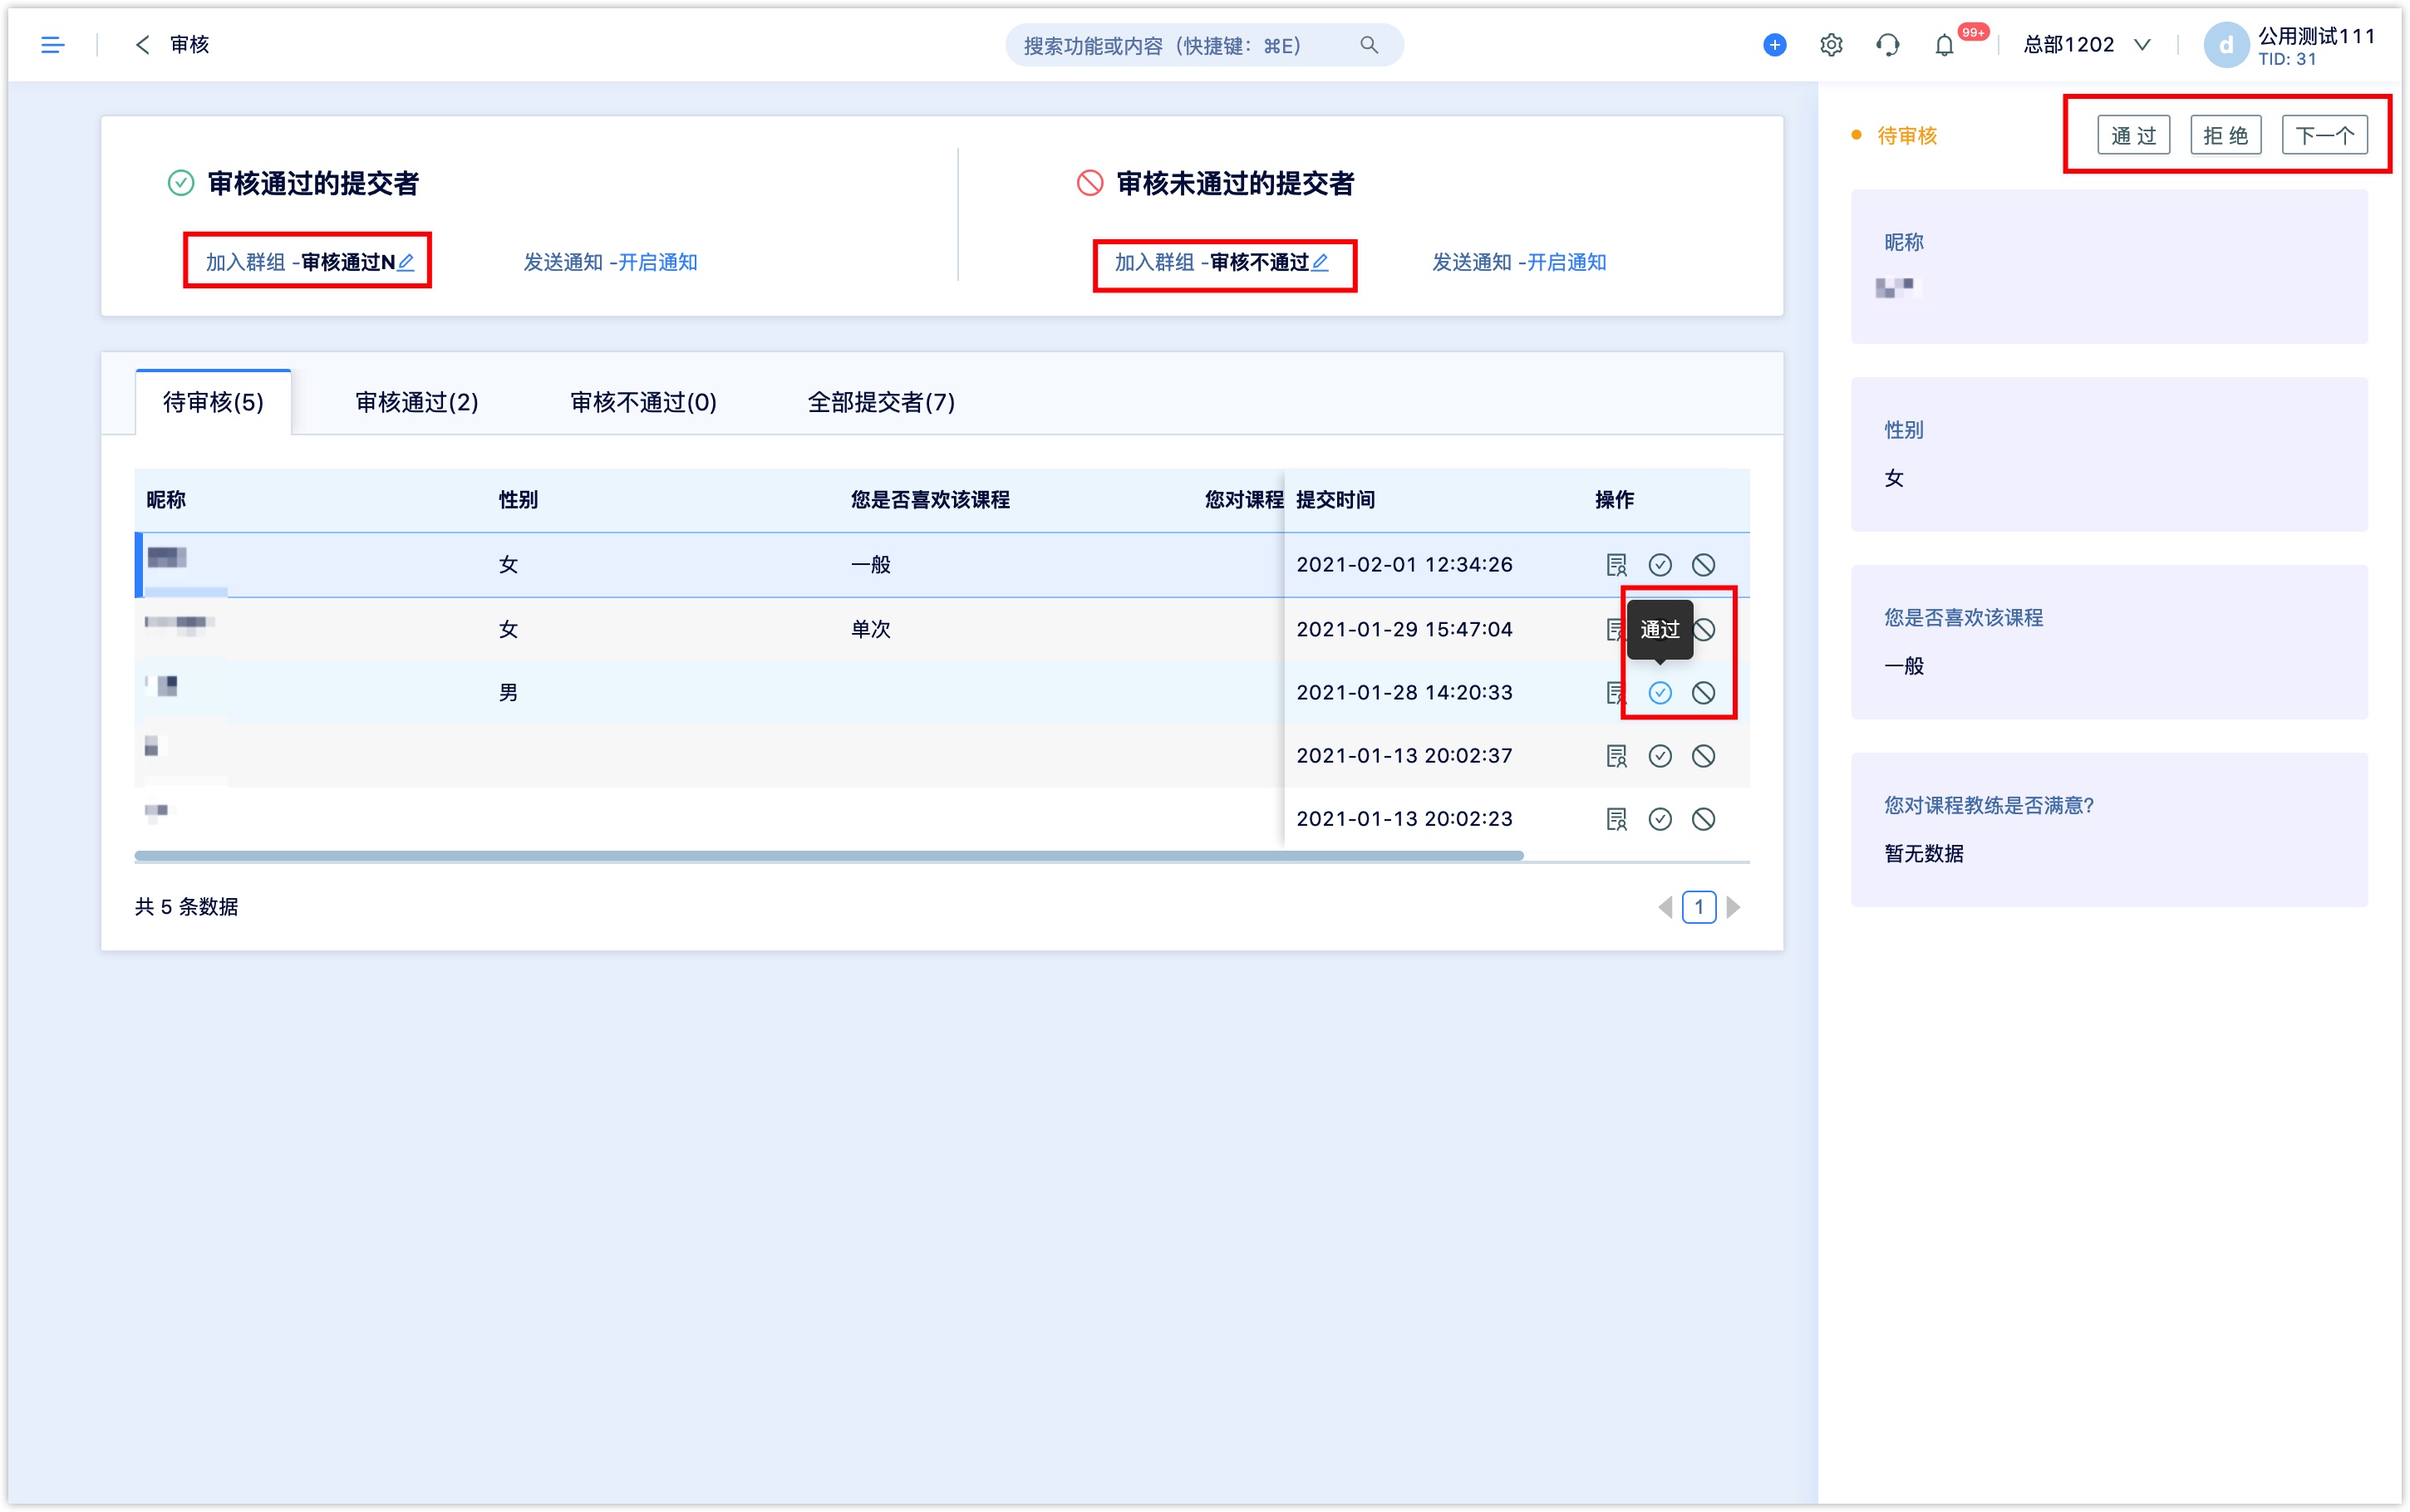Switch to 审核不通过(0) tab

click(x=643, y=402)
